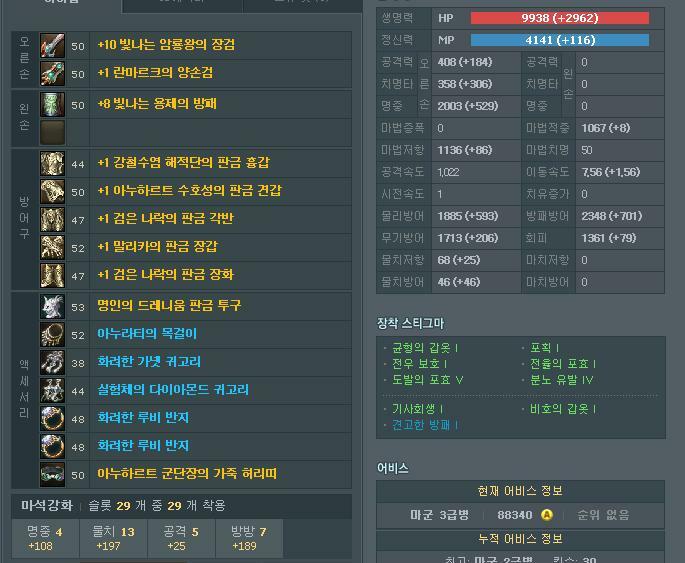Select the 명중 4 manastone tab
This screenshot has height=563, width=685.
coord(45,538)
